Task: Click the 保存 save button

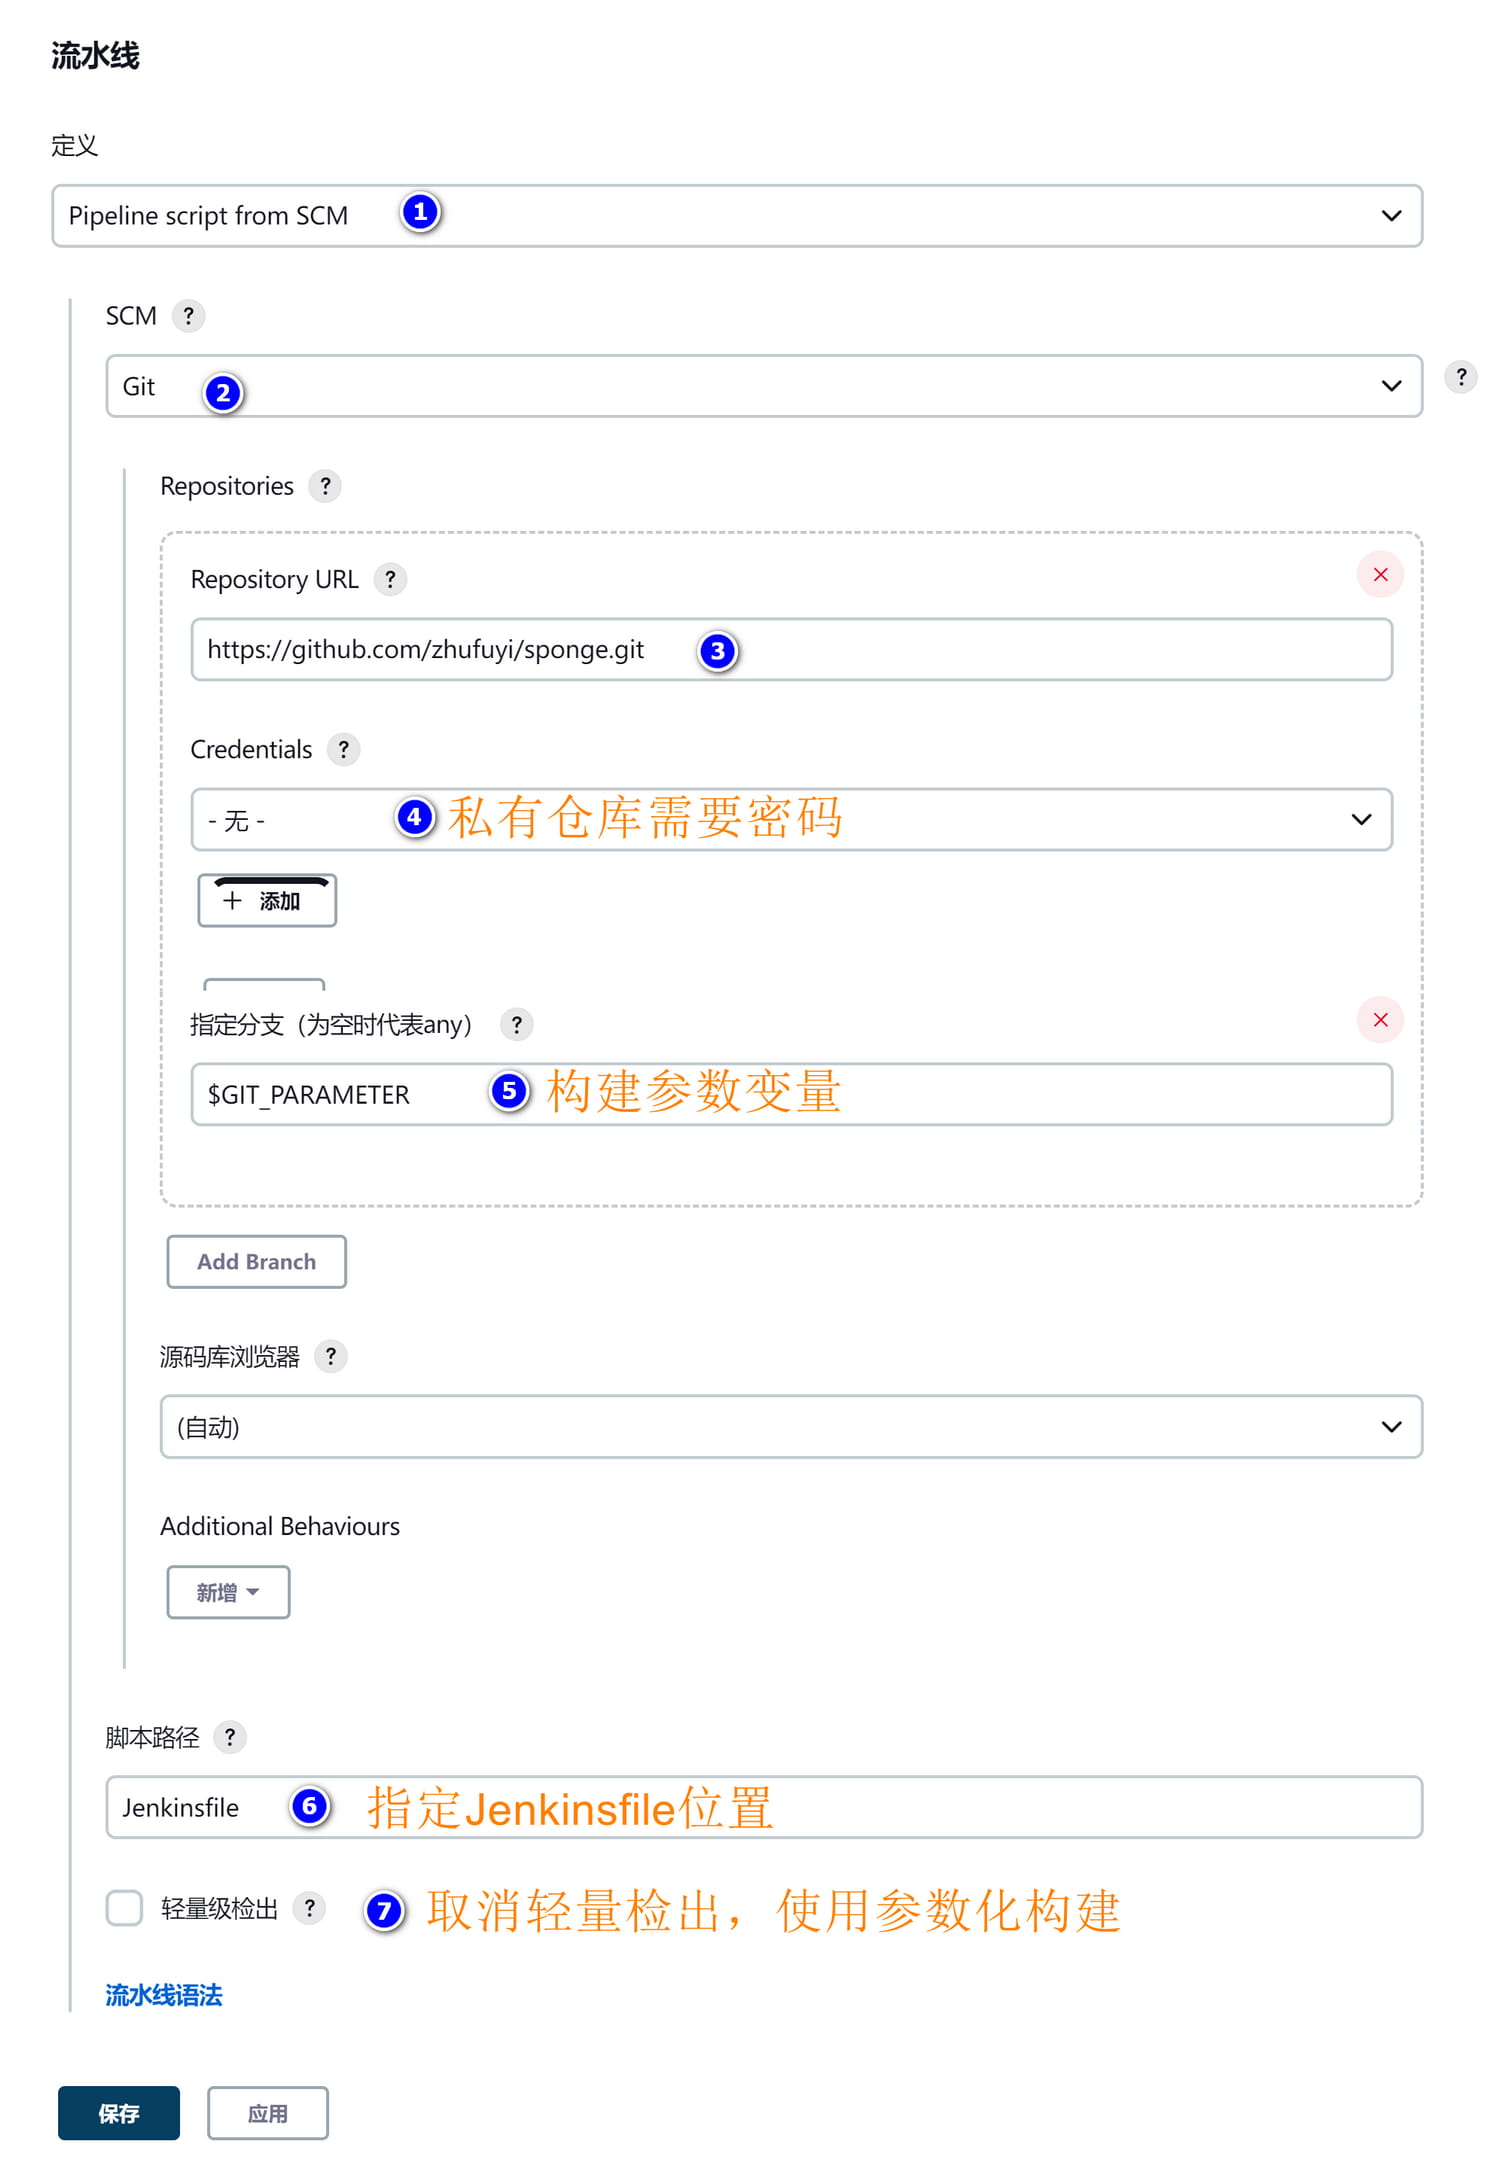Action: click(119, 2113)
